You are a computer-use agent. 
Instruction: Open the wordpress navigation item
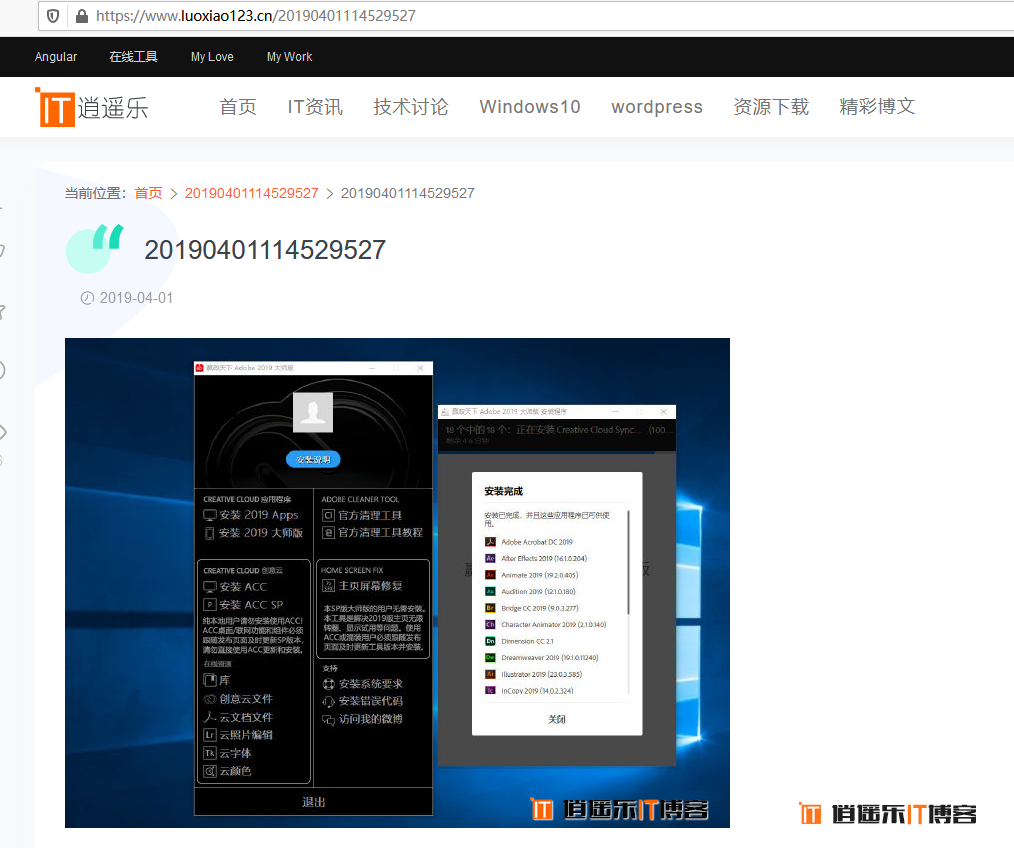(657, 107)
